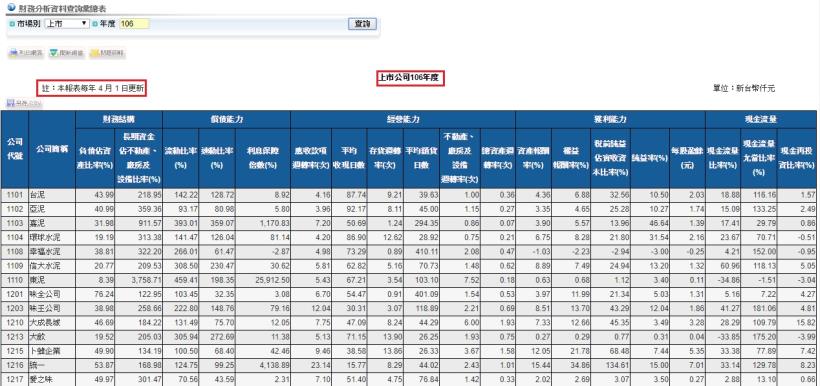Click the open-in-new-window green icon button
Screen dimensions: 820x386
point(66,53)
